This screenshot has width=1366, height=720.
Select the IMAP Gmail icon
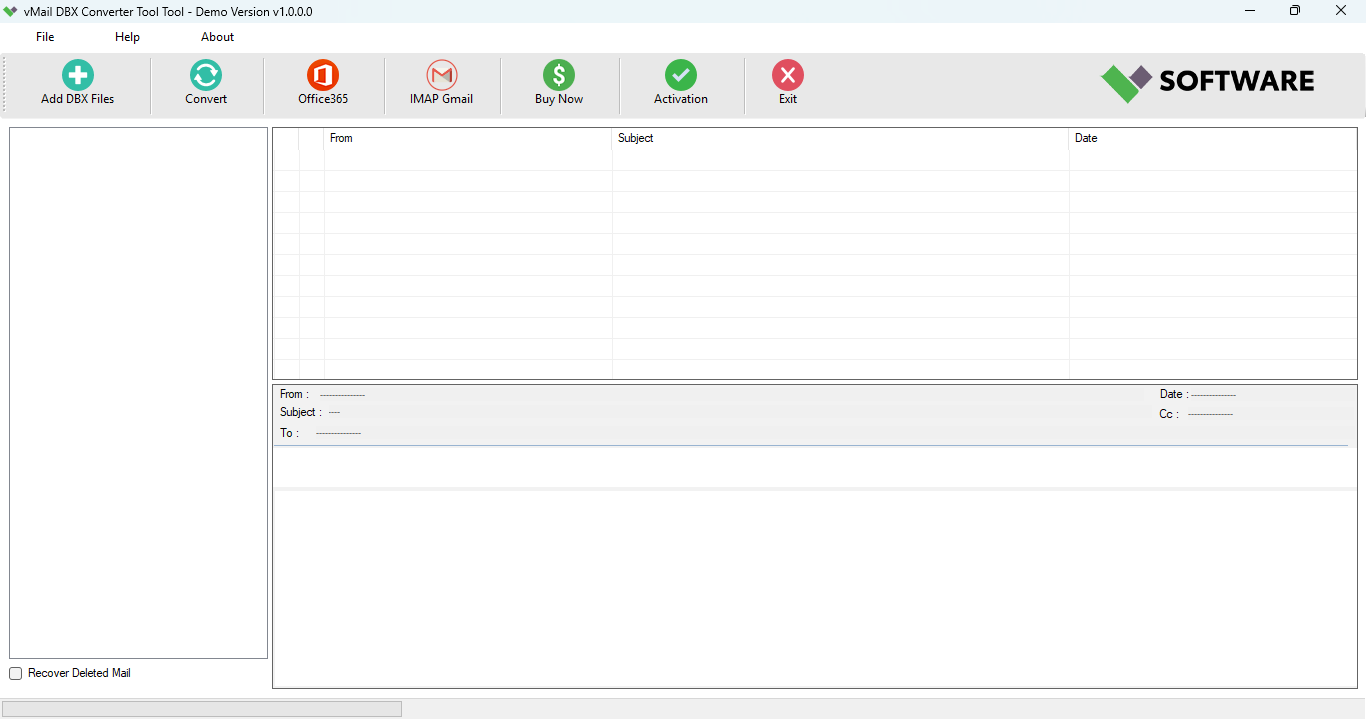(441, 76)
